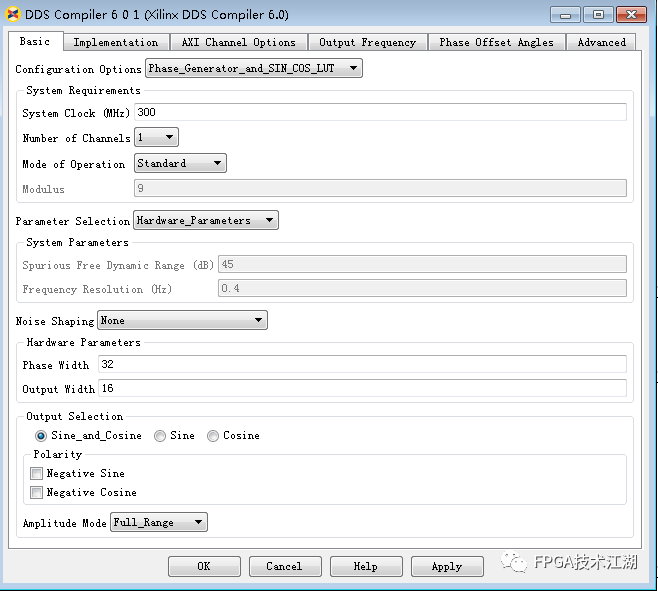Select the Sine_and_Cosine radio button
This screenshot has width=658, height=591.
41,436
